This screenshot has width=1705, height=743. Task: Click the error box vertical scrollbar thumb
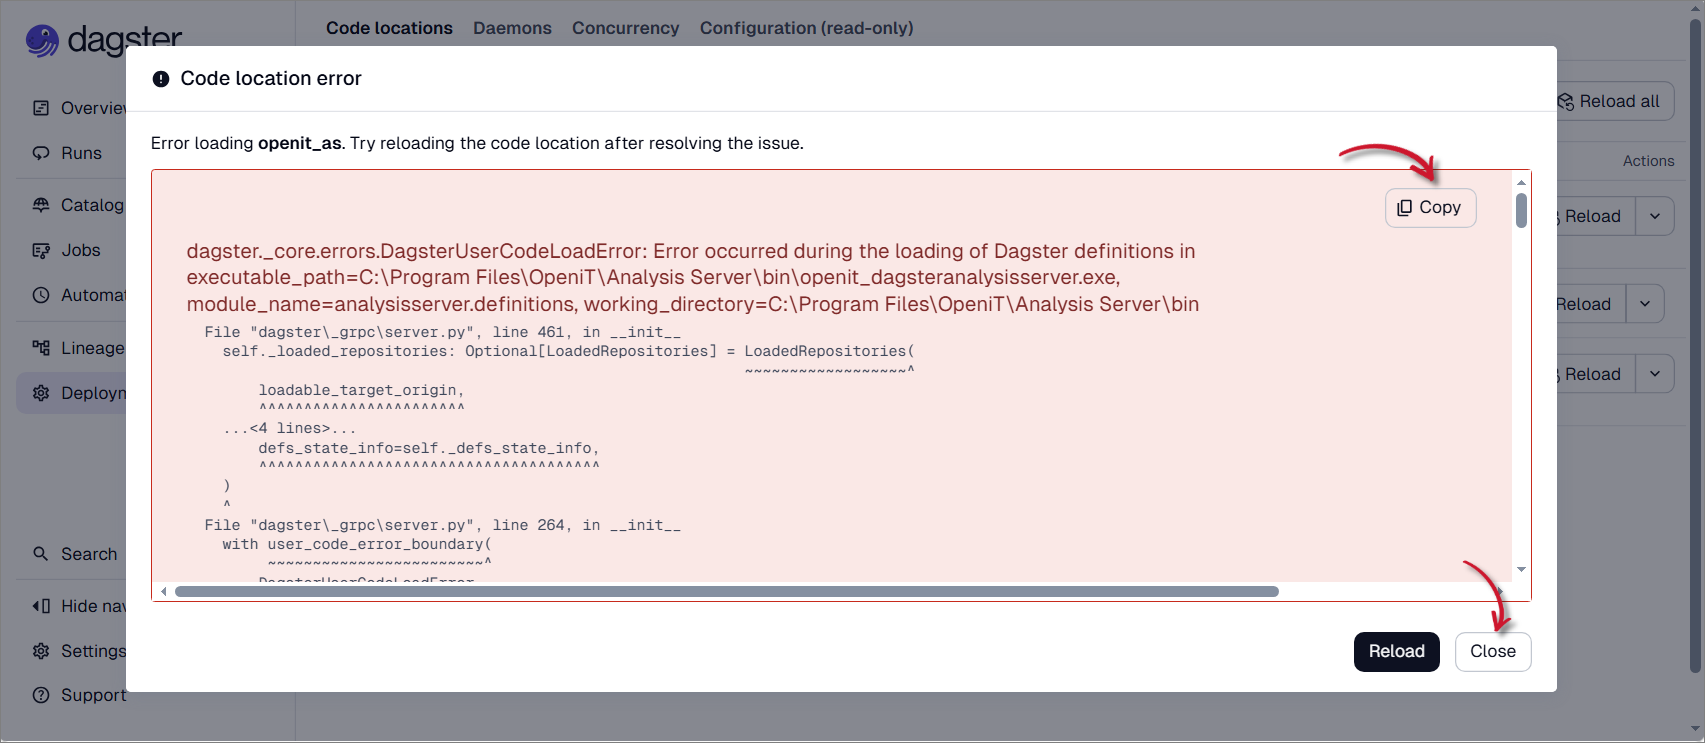tap(1521, 210)
